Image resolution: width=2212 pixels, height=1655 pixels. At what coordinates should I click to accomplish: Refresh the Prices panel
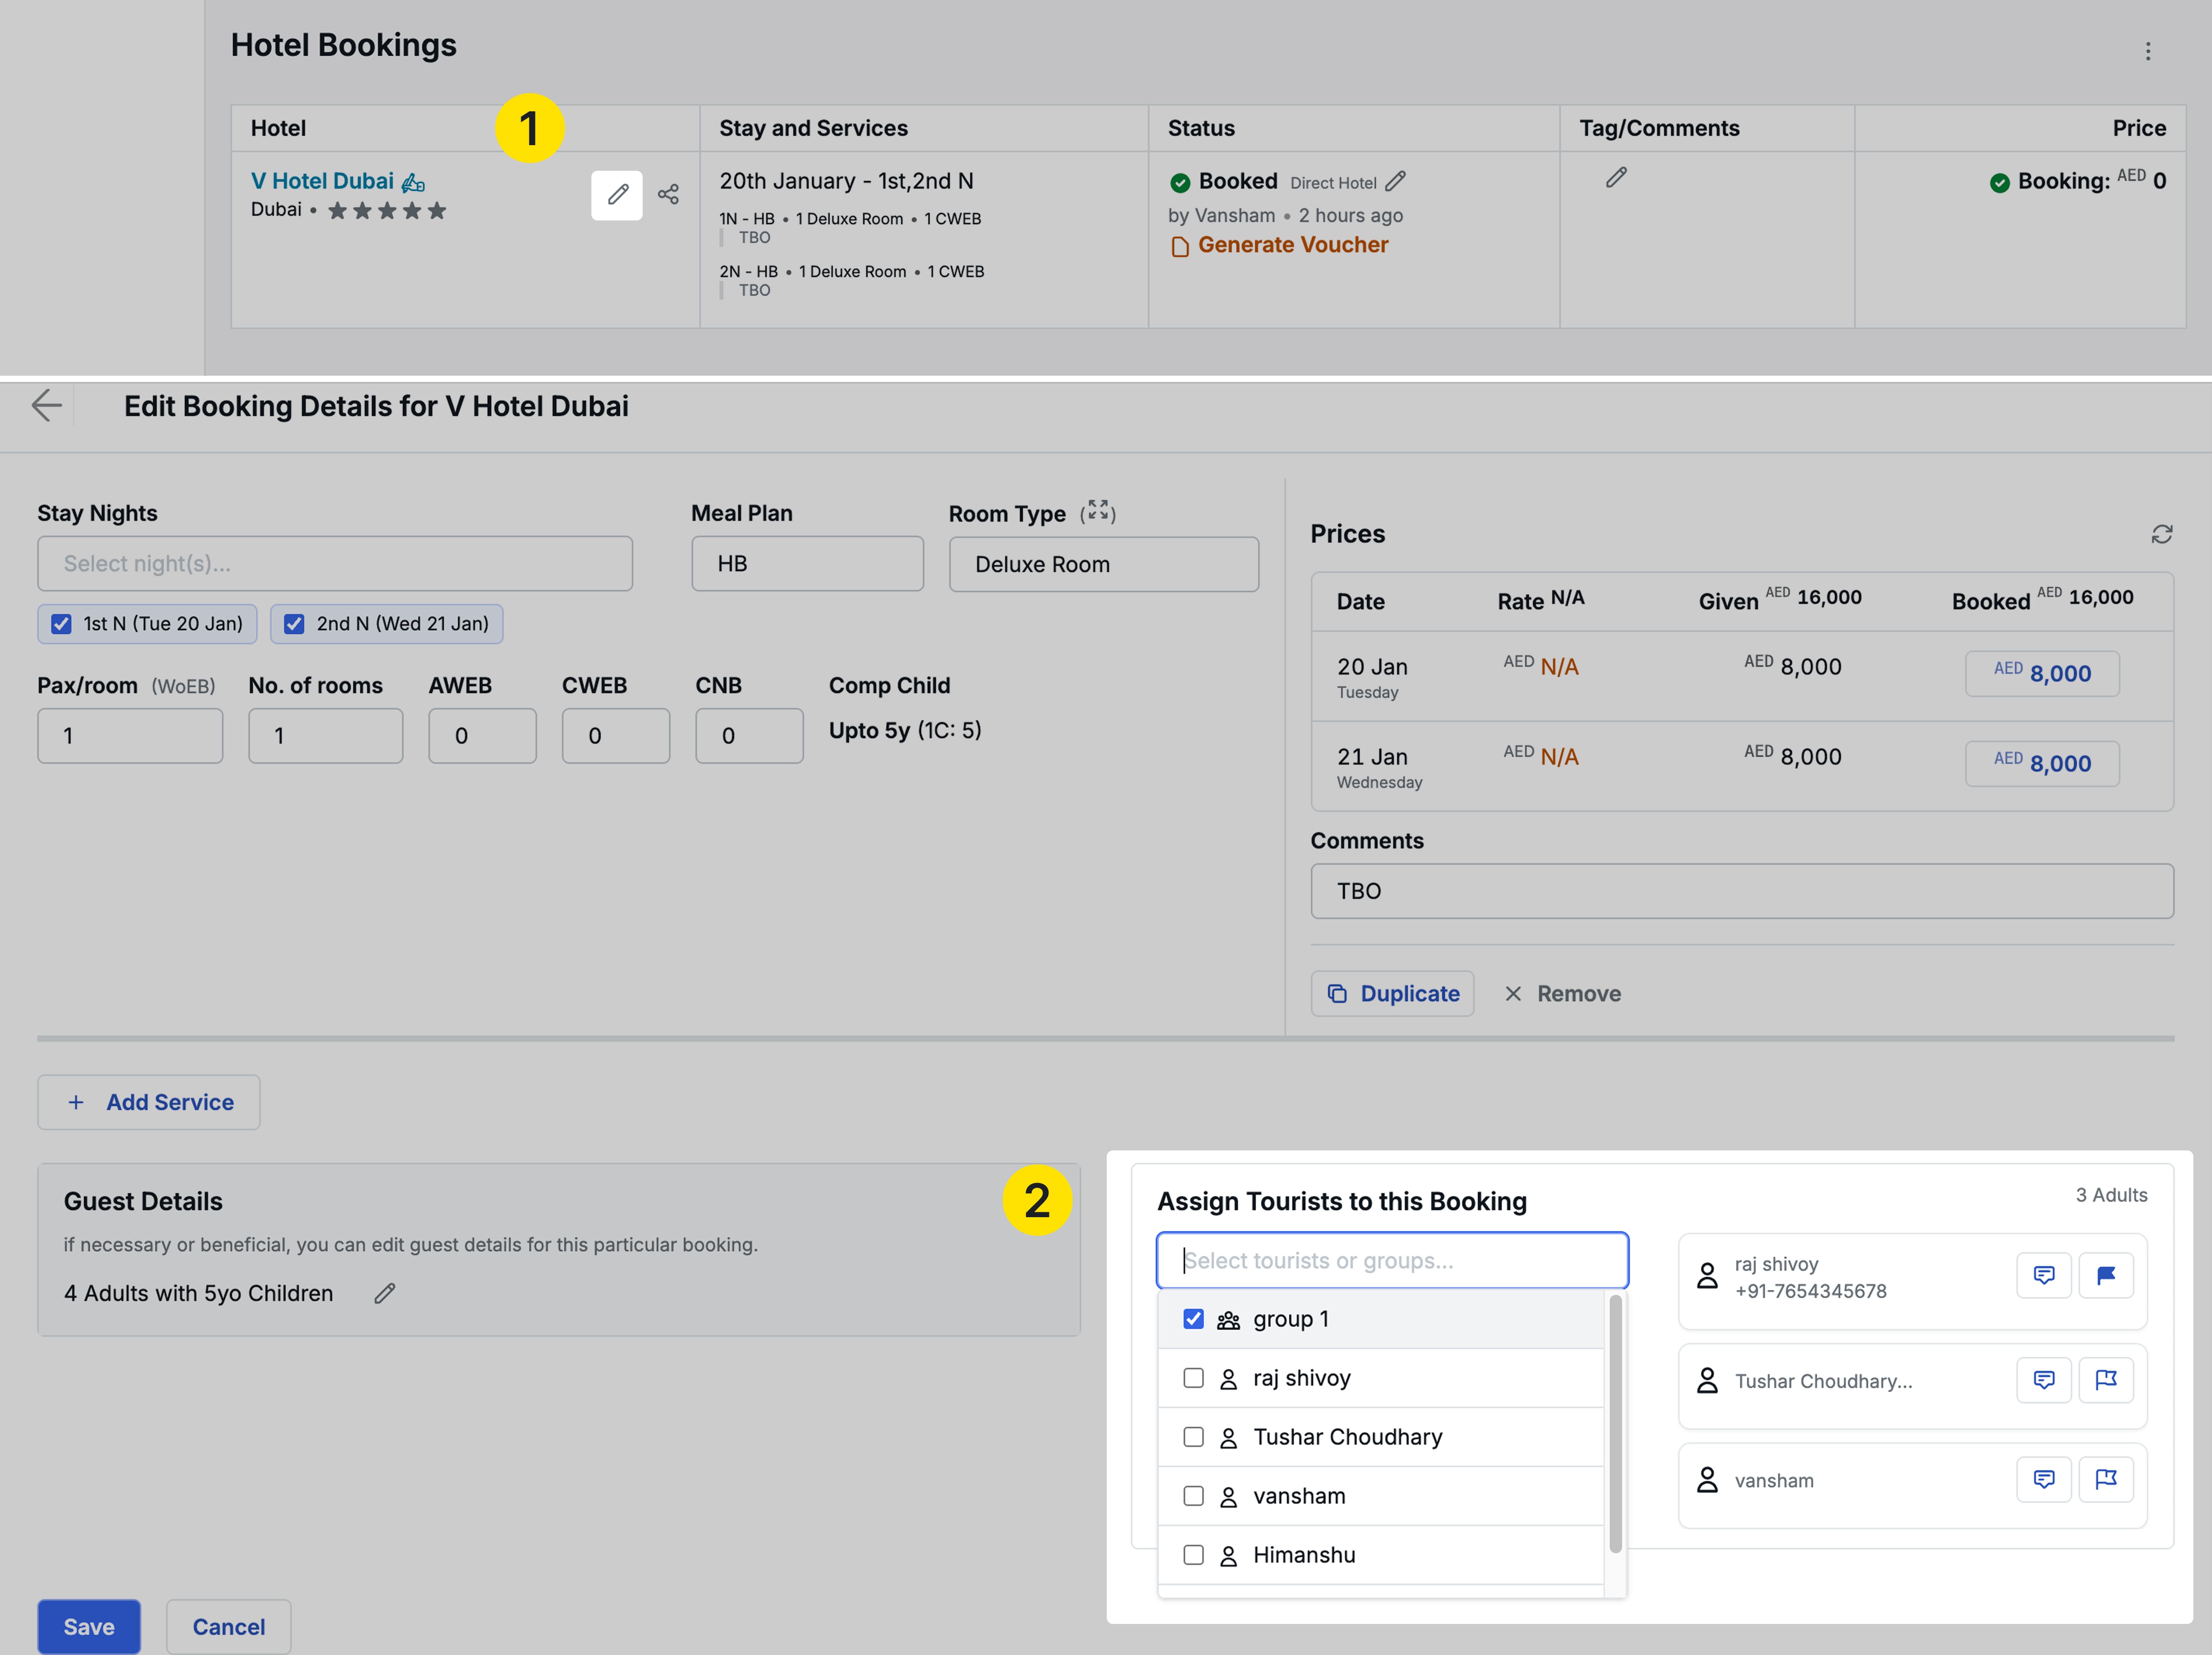(2161, 534)
